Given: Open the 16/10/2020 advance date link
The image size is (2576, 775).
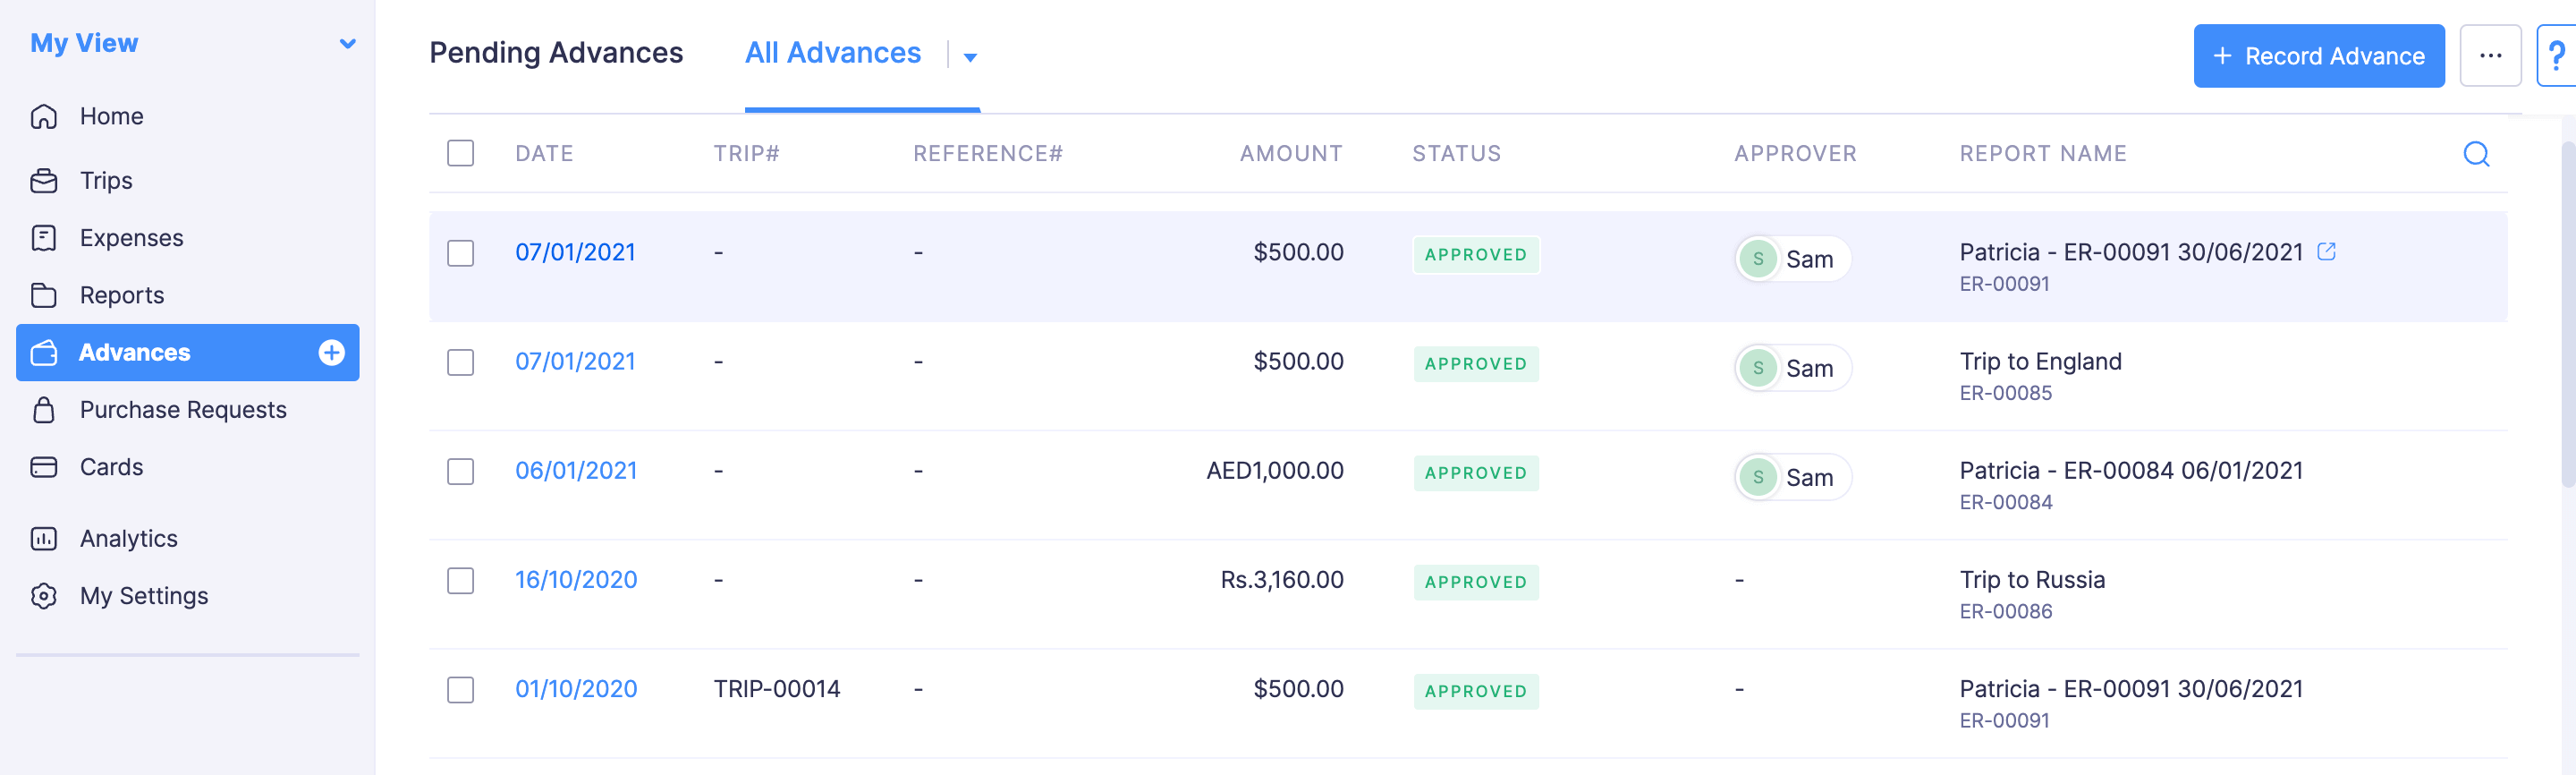Looking at the screenshot, I should coord(576,580).
